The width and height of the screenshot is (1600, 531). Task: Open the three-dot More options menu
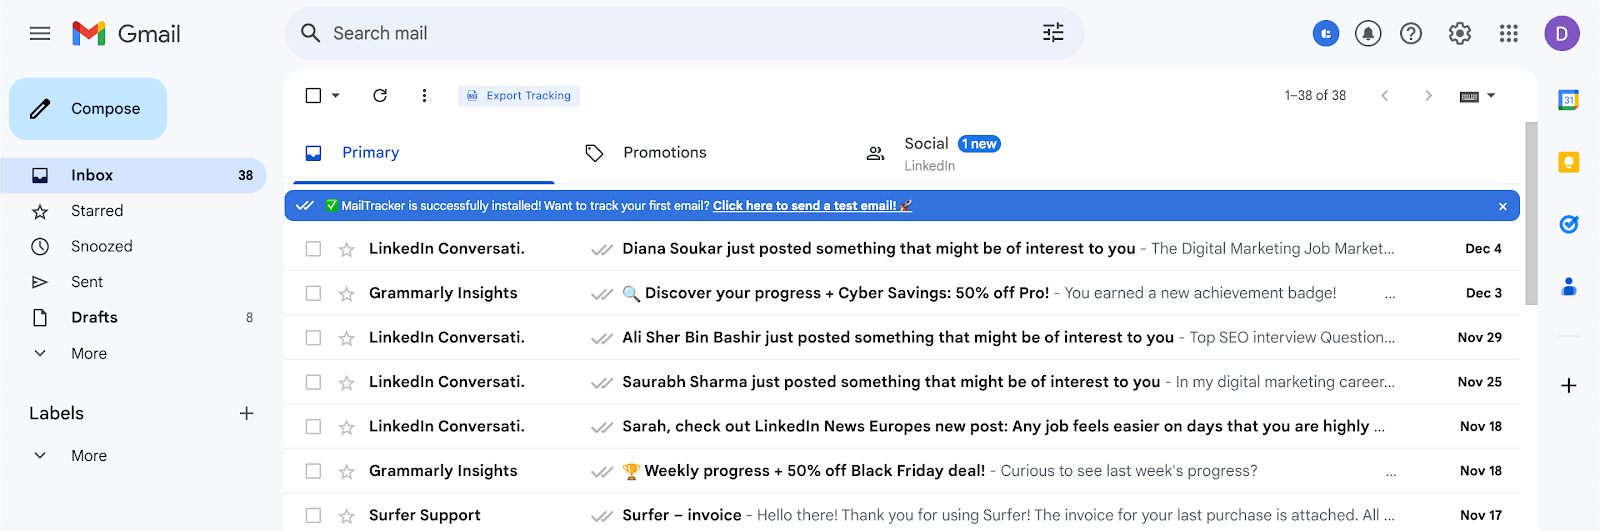424,95
